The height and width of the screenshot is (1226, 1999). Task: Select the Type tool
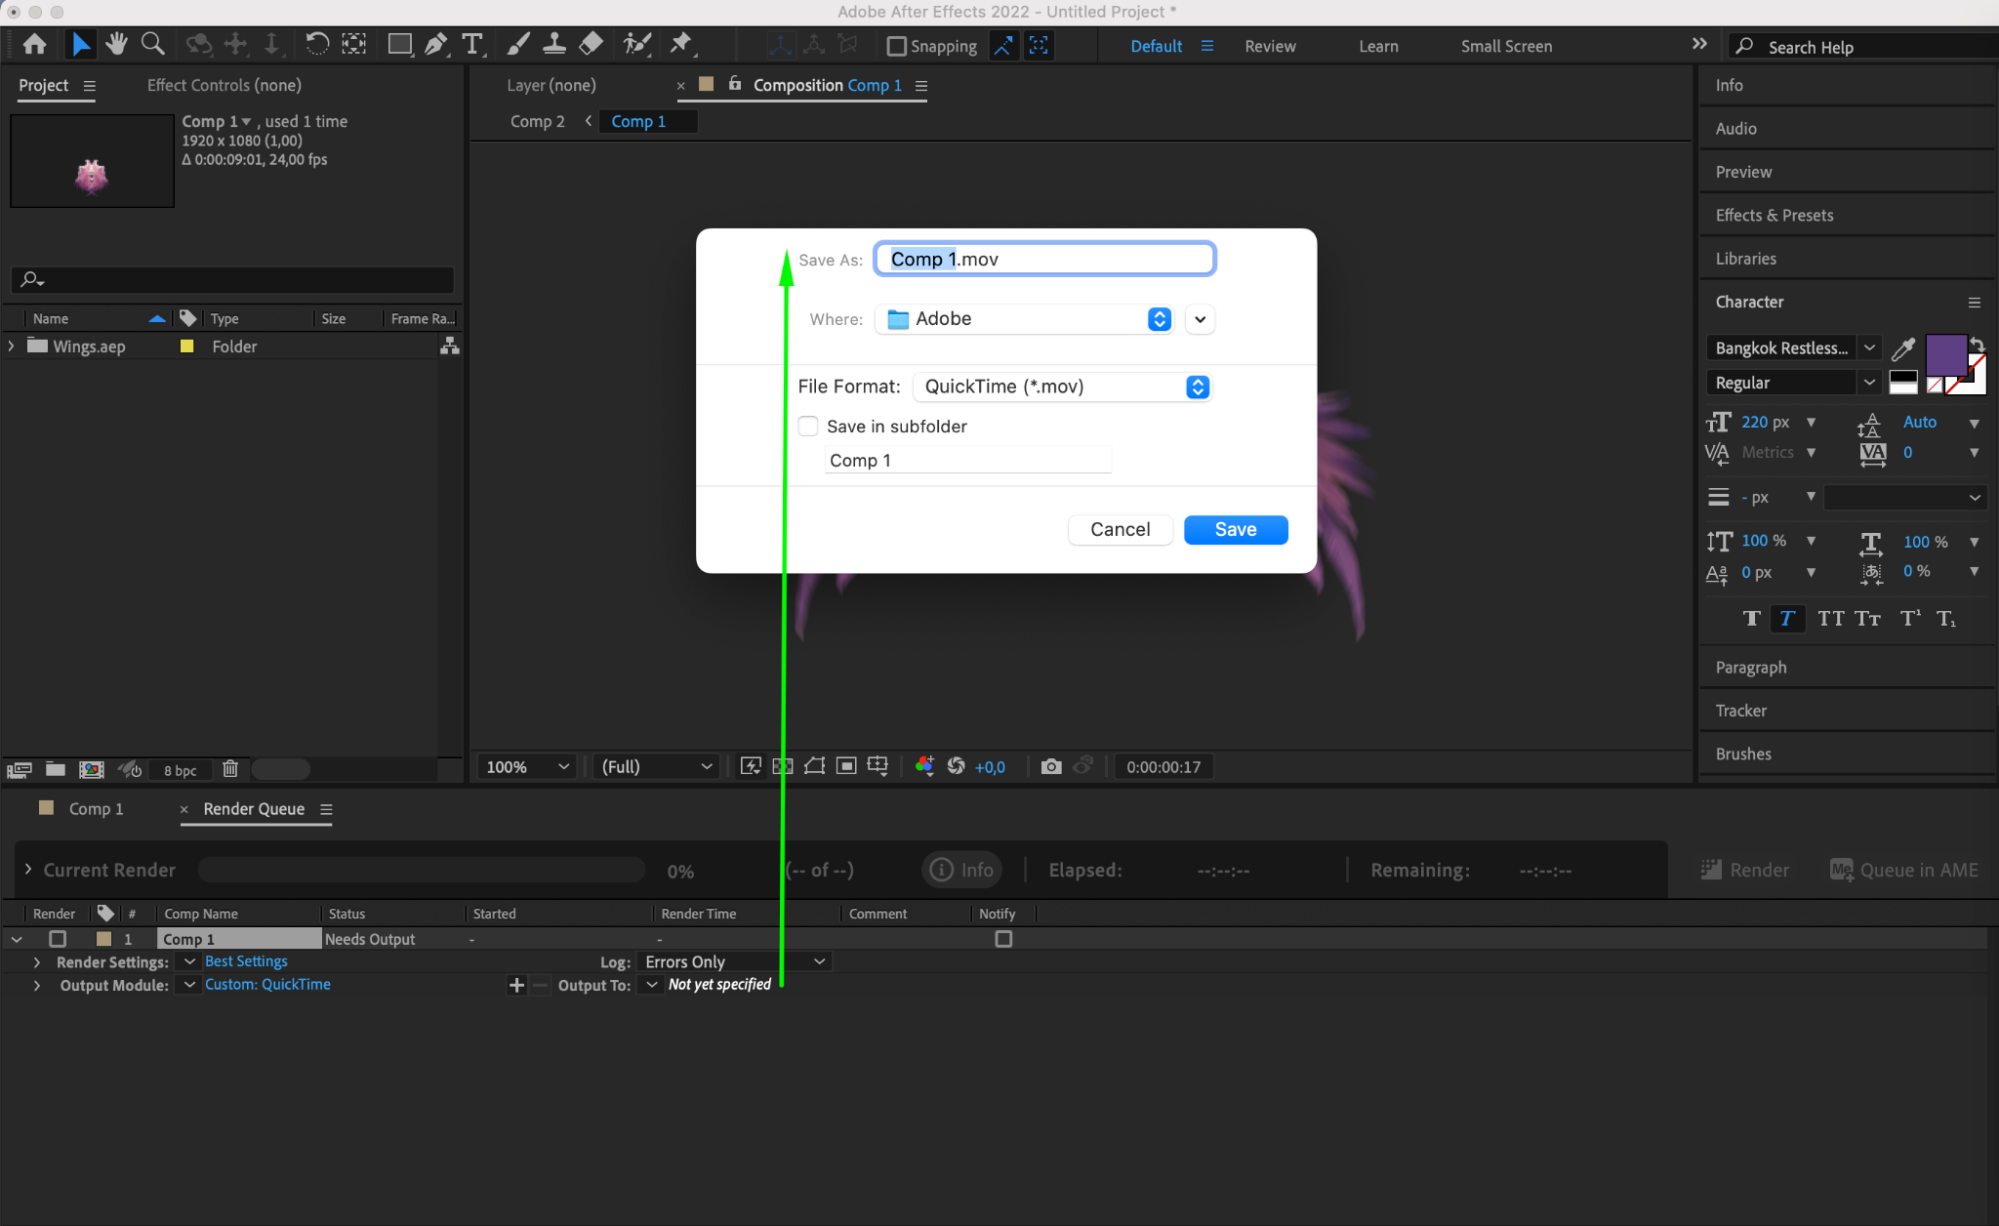[x=472, y=44]
